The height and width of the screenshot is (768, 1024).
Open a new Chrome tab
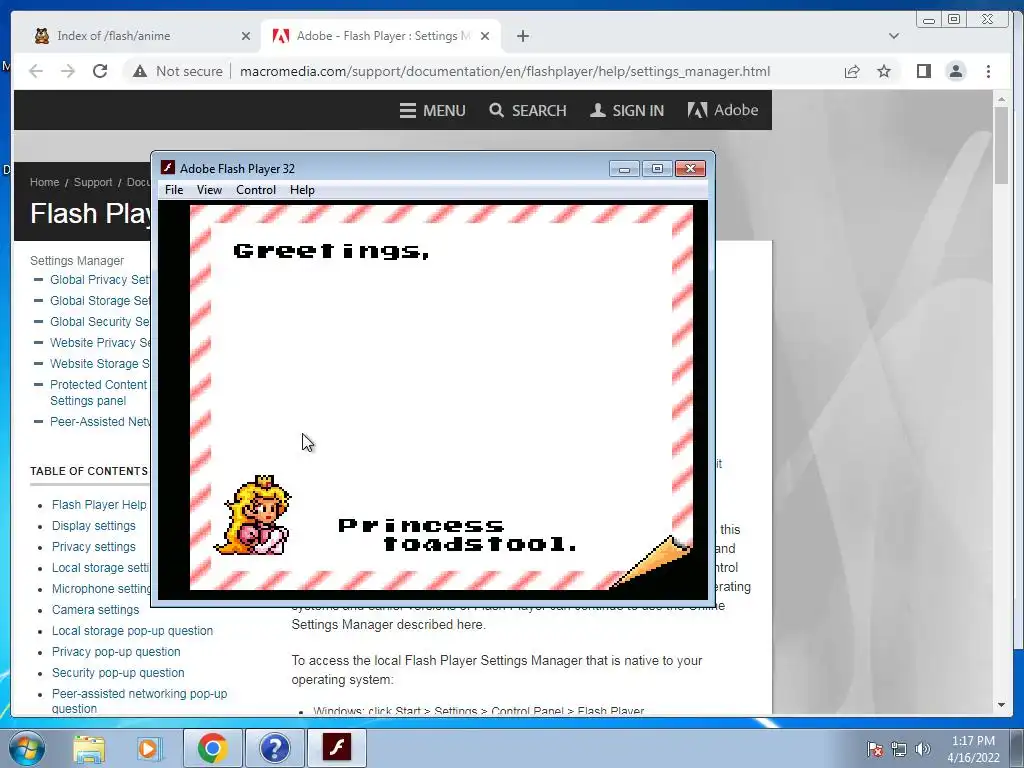coord(522,36)
